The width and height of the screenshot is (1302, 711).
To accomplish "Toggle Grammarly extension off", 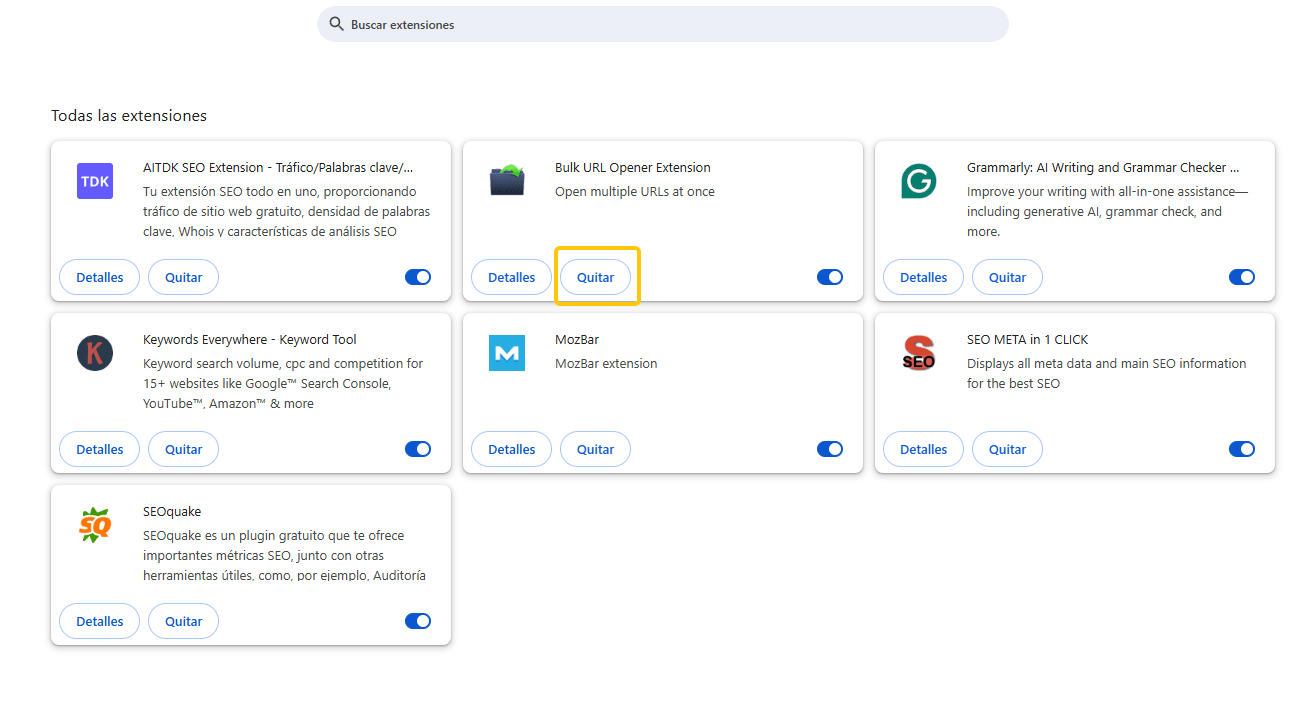I will [x=1242, y=277].
